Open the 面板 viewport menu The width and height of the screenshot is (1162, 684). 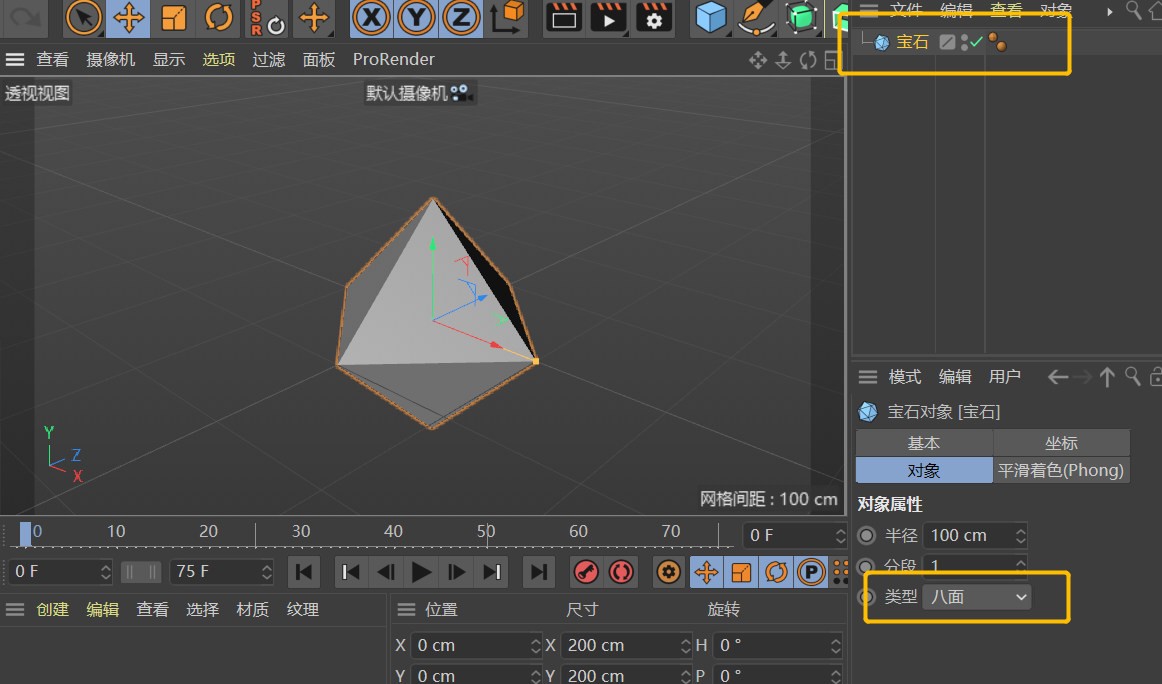319,59
